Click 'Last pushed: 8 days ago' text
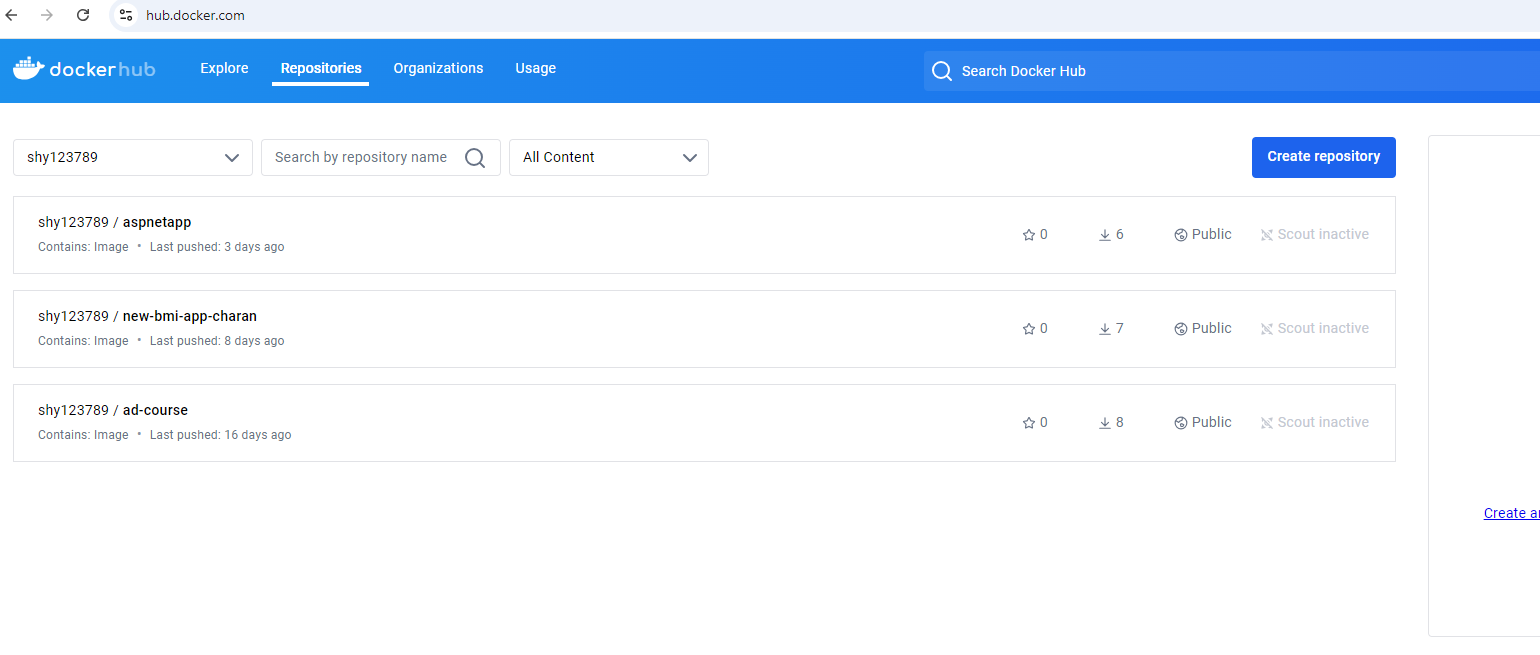Screen dimensions: 1540x655 (217, 341)
